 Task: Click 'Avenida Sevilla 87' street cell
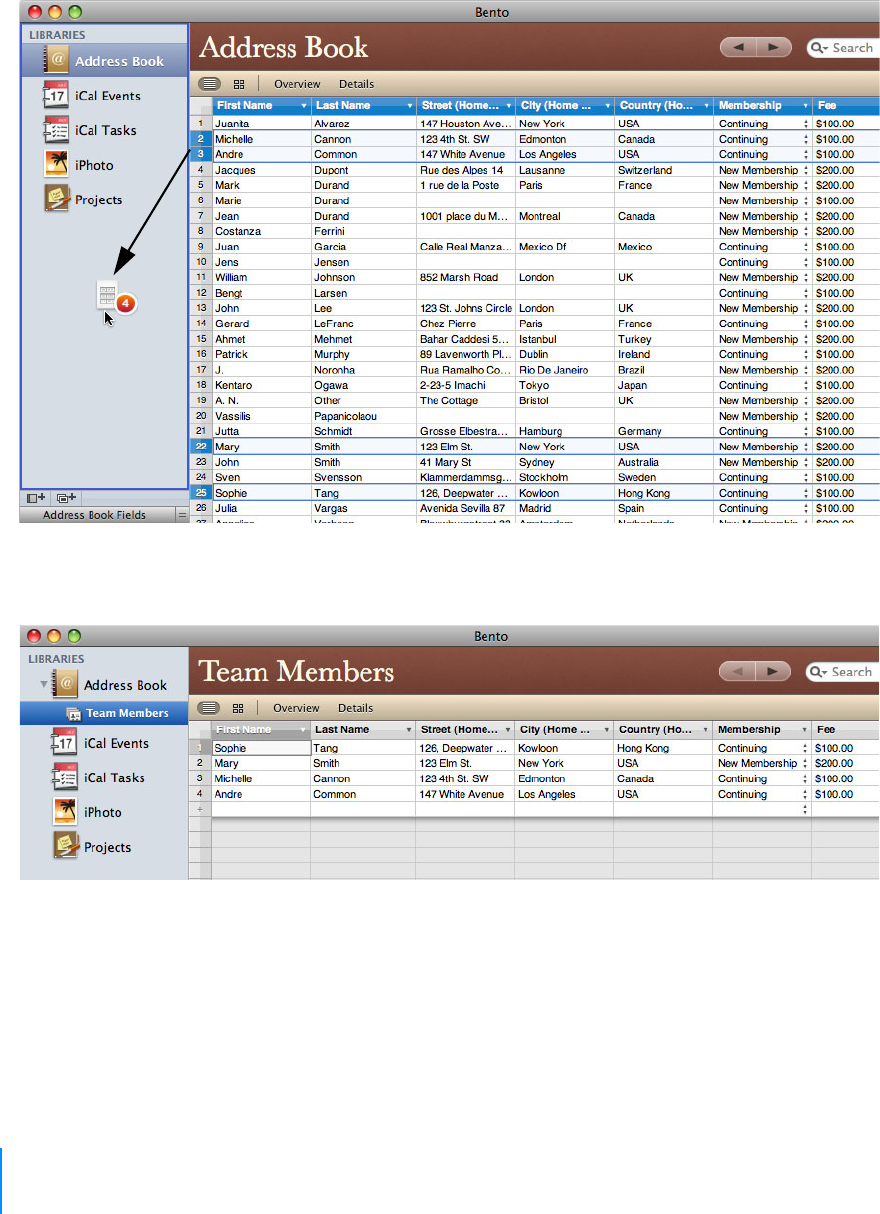466,508
